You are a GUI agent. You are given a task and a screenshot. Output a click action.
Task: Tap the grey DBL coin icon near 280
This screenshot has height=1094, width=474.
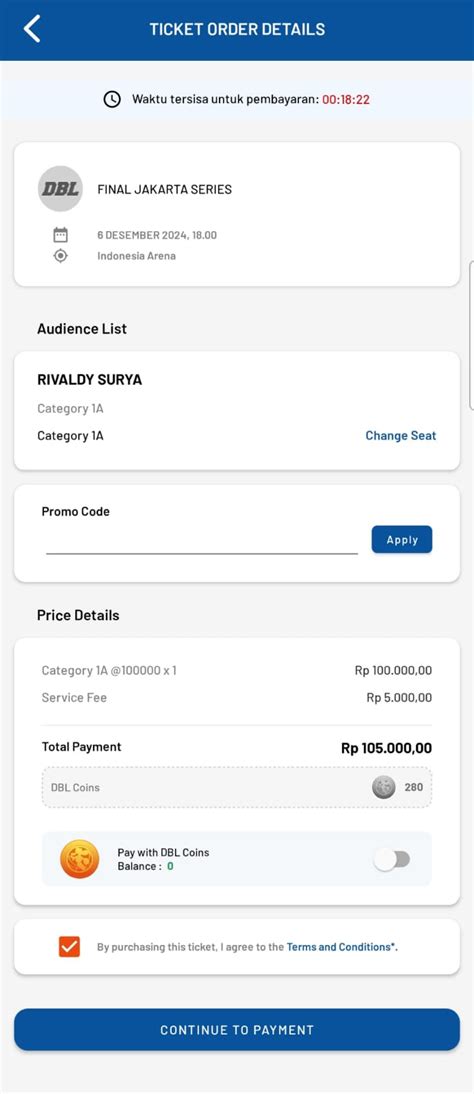[383, 787]
